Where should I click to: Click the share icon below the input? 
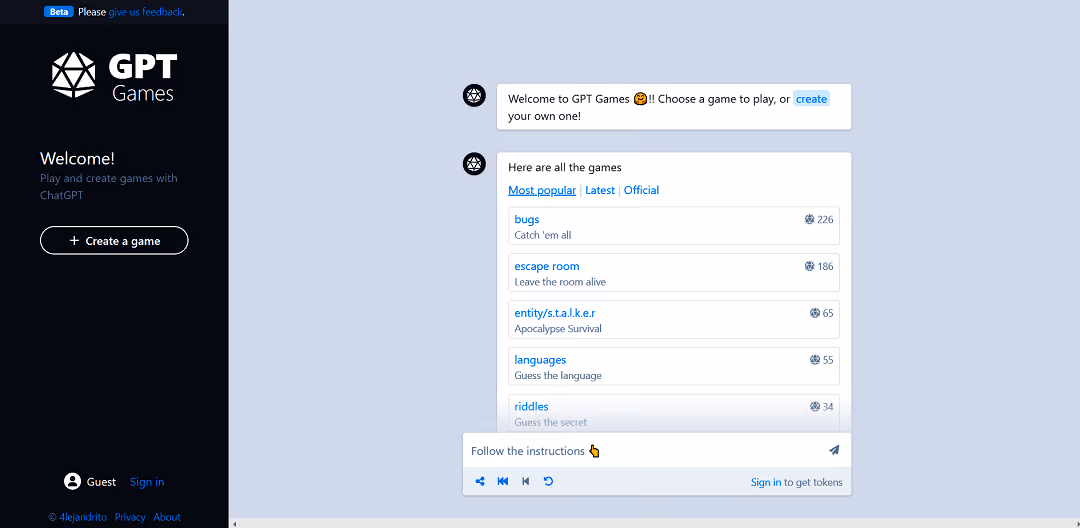pos(480,481)
